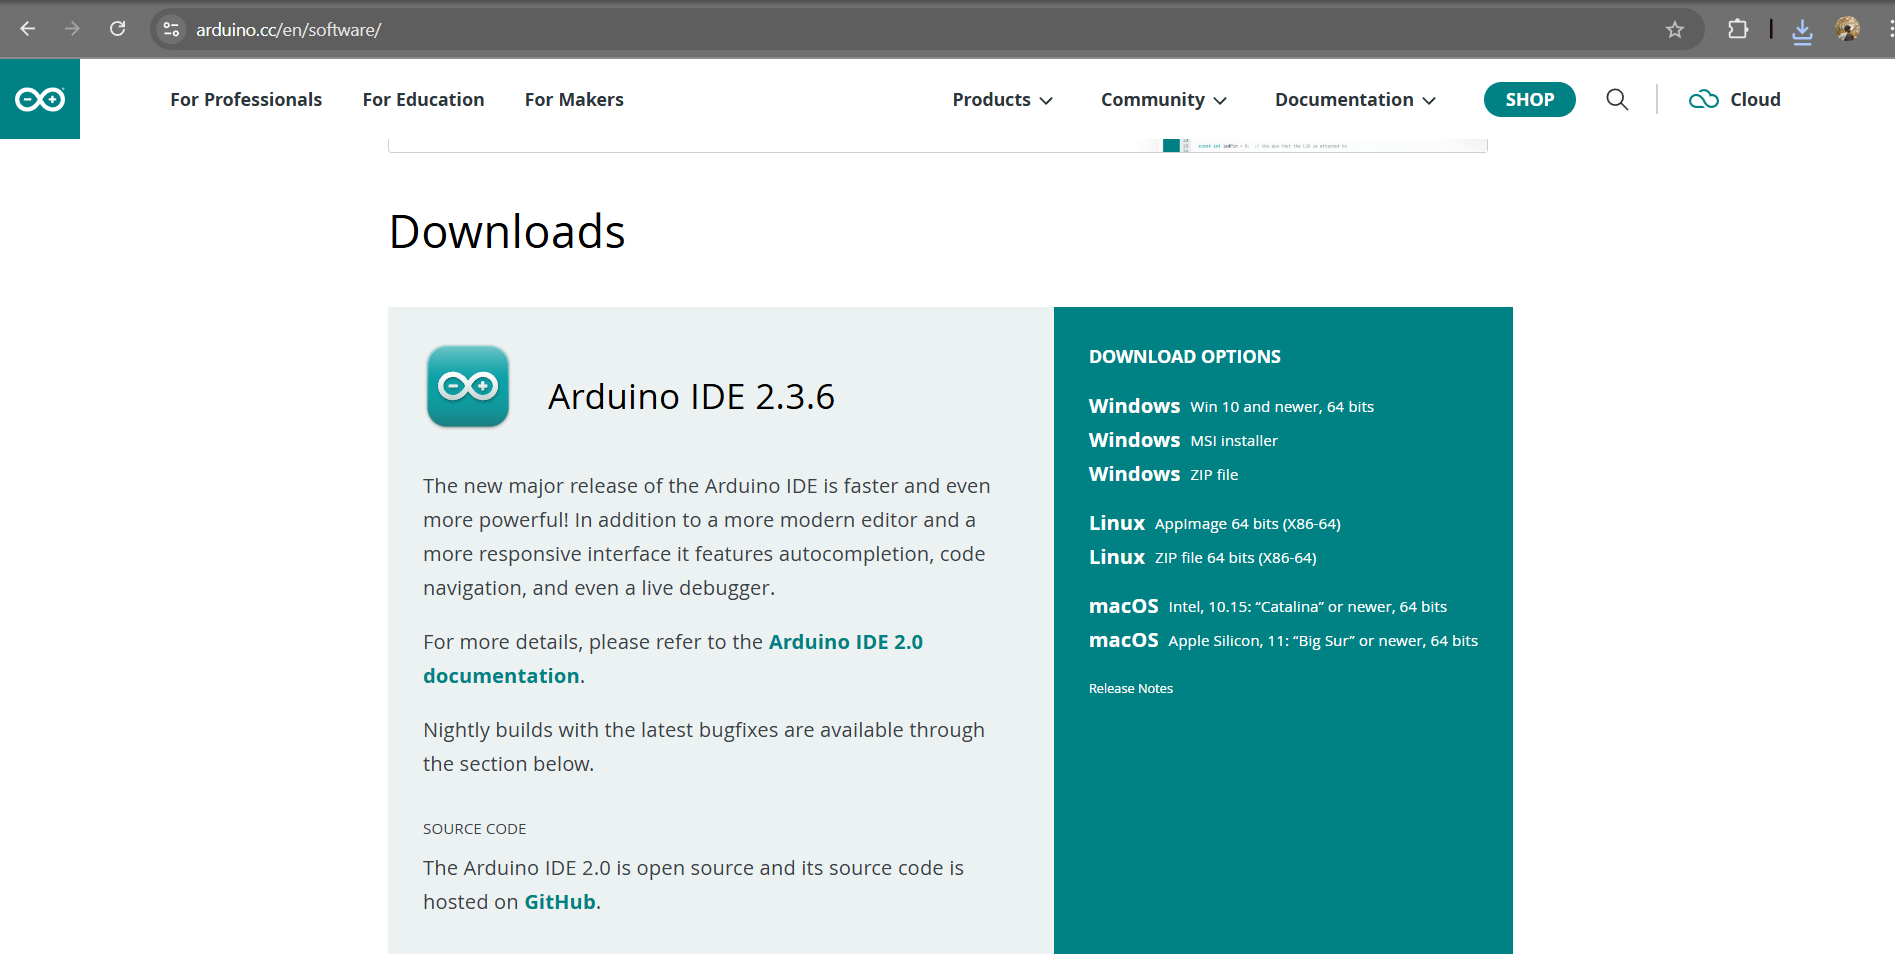Bookmark this page with star icon

(1675, 29)
